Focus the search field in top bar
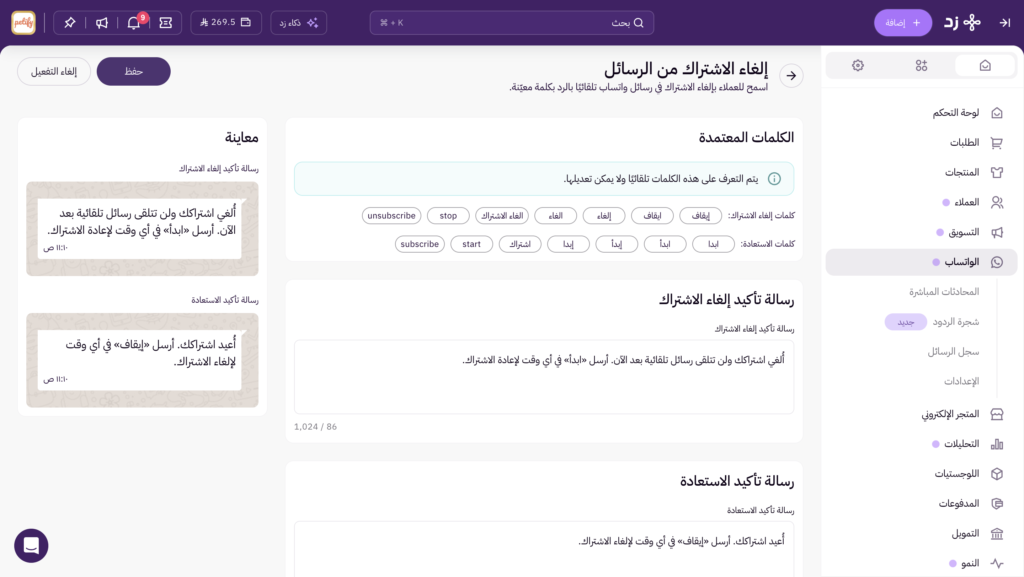Screen dimensions: 1024x577 511,23
